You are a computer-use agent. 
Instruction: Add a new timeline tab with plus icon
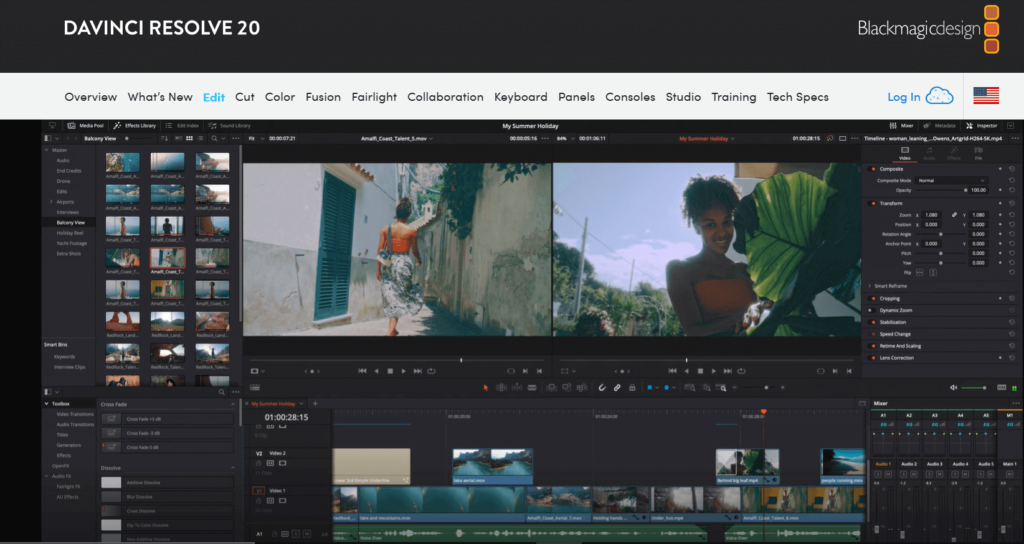tap(315, 404)
